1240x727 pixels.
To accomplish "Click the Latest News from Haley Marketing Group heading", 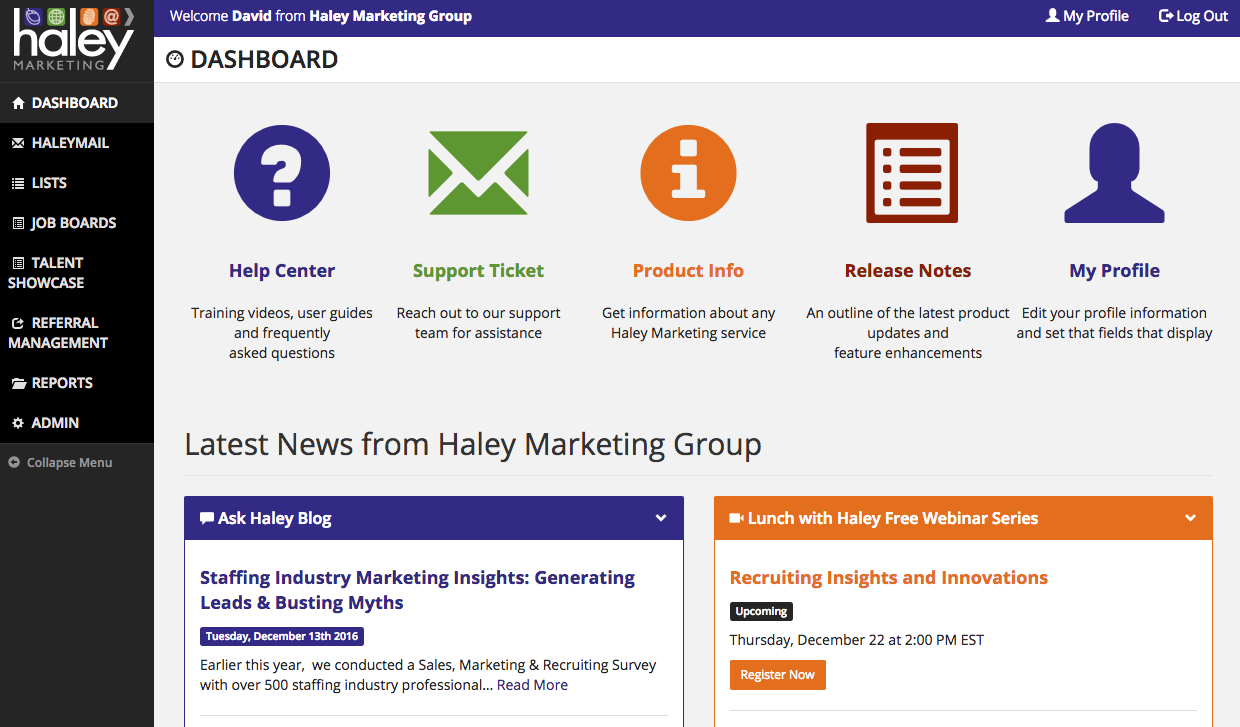I will [473, 444].
